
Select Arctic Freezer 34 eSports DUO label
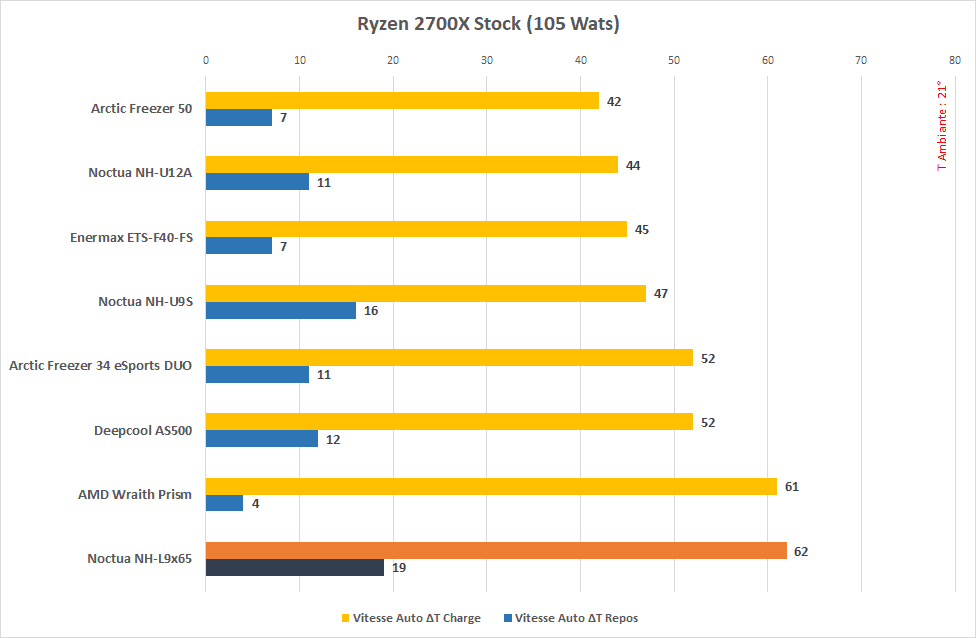100,365
